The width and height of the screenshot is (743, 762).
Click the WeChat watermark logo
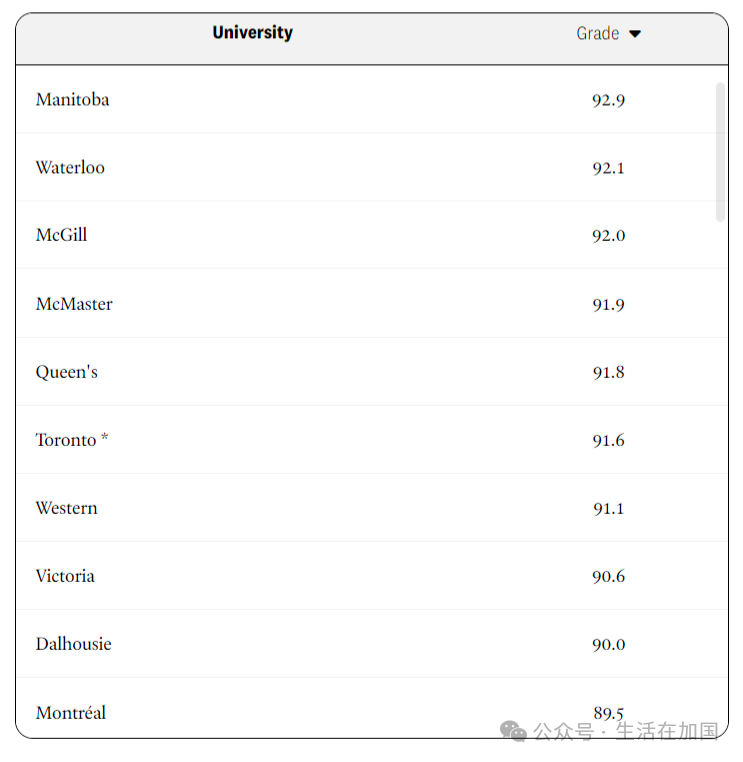pos(513,731)
